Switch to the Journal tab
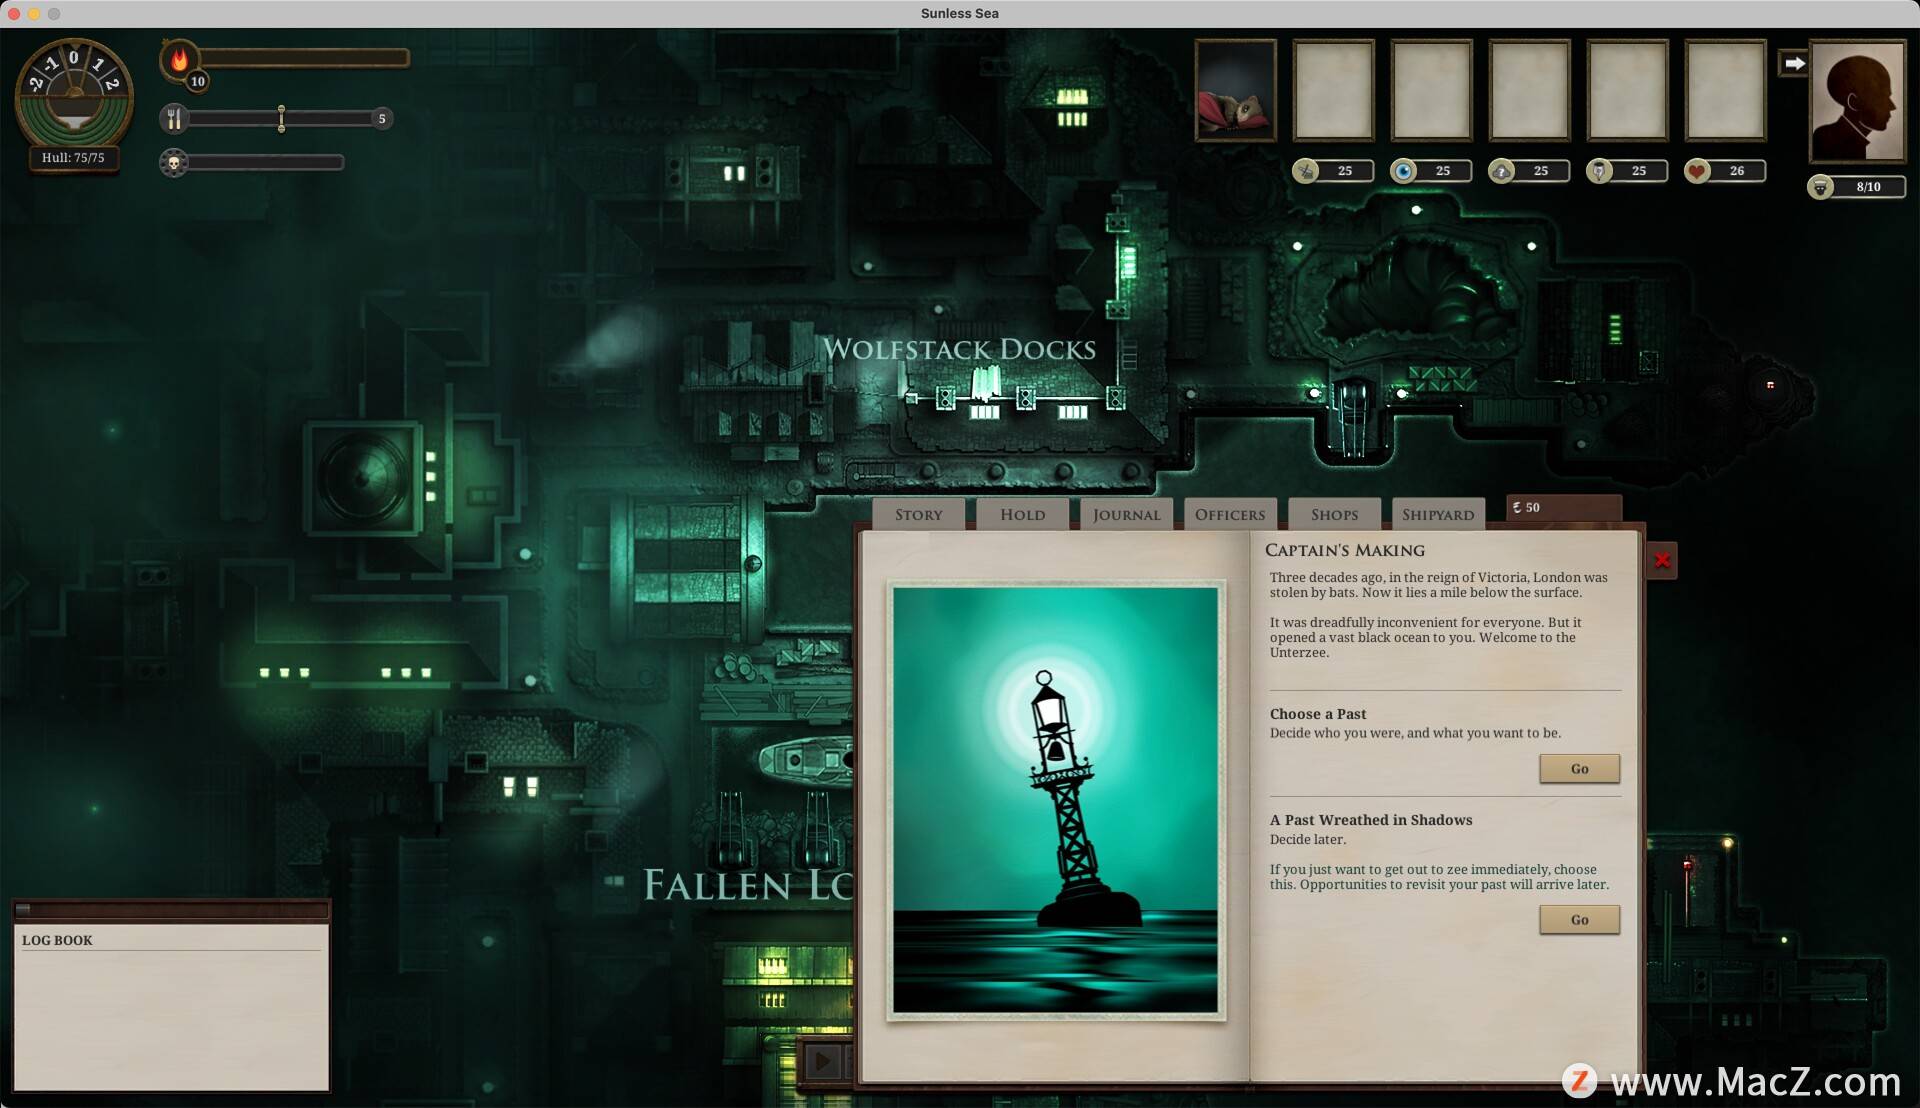This screenshot has width=1920, height=1108. [x=1126, y=514]
